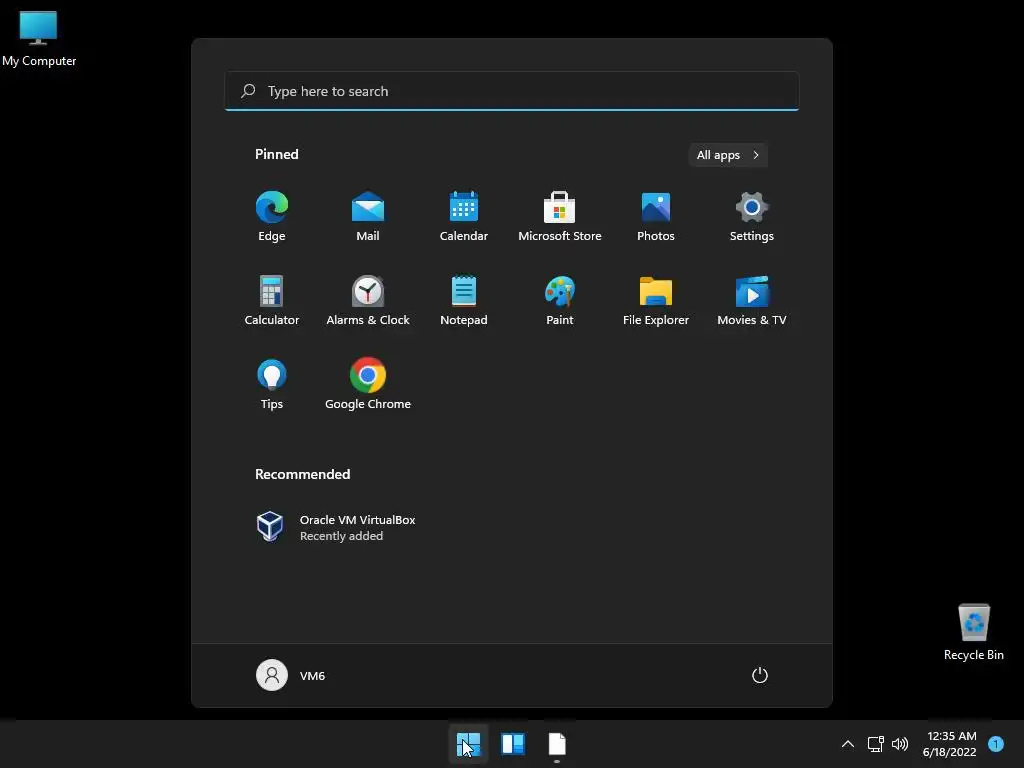The image size is (1024, 768).
Task: Open the VM6 user account menu
Action: pos(291,675)
